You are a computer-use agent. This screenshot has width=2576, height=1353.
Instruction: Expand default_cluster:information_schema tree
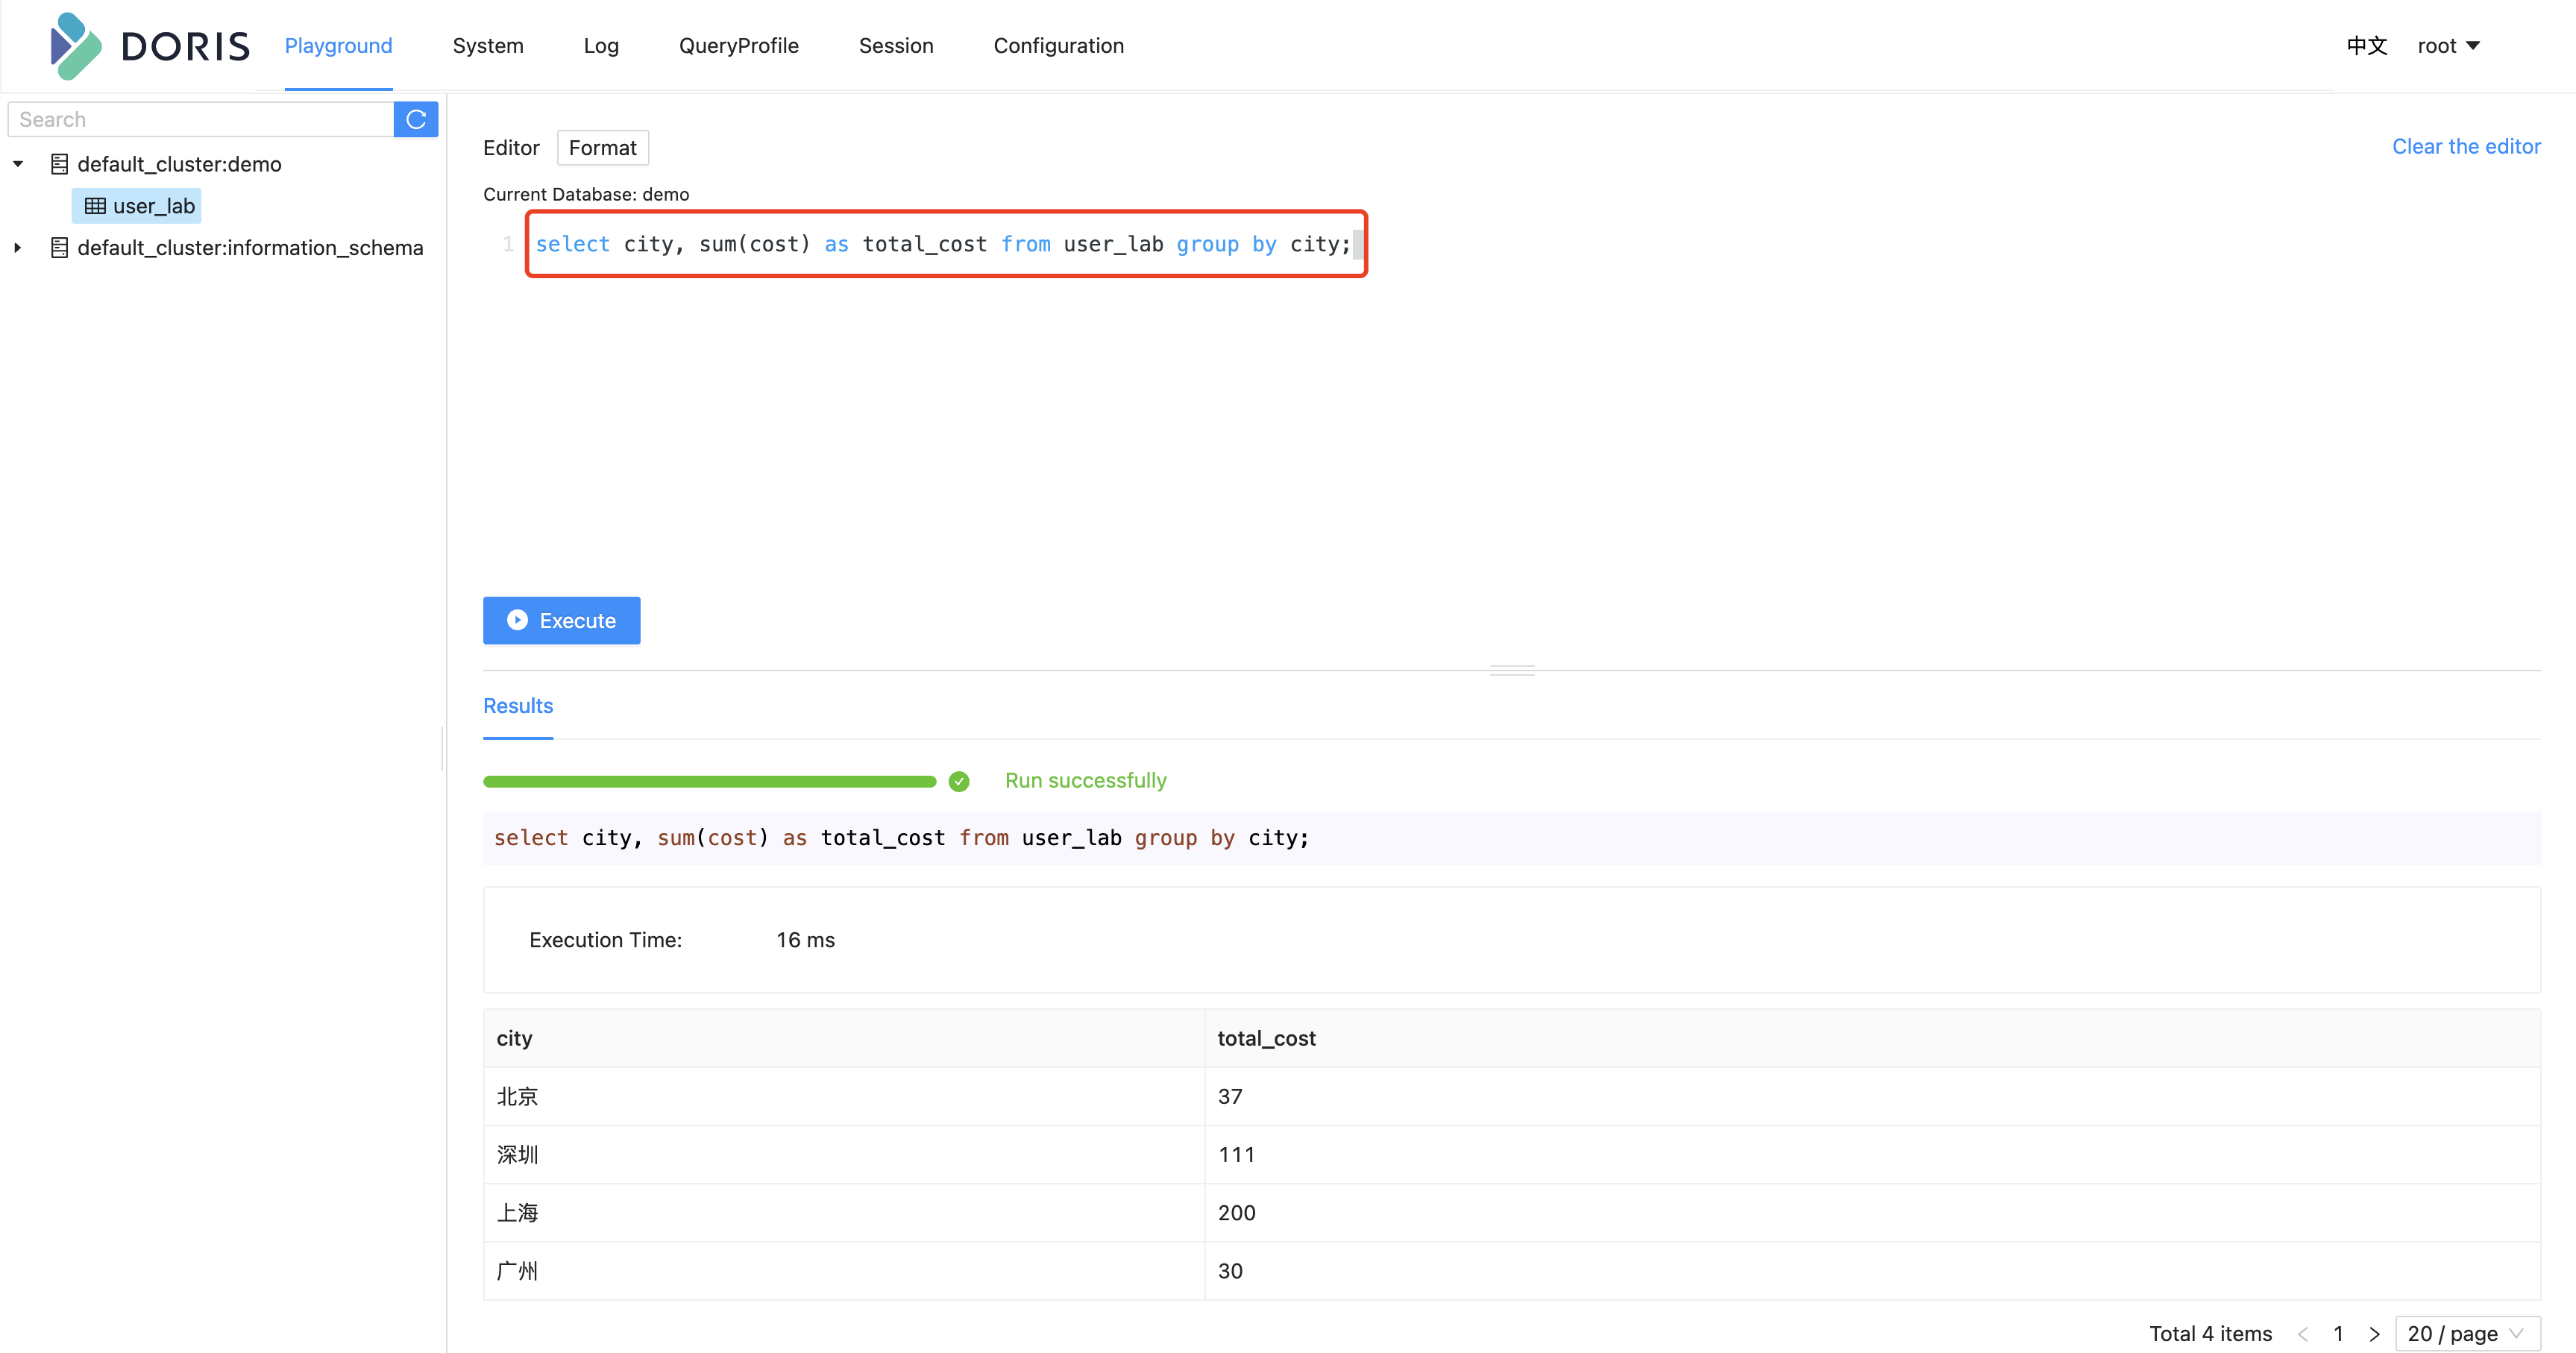point(17,247)
